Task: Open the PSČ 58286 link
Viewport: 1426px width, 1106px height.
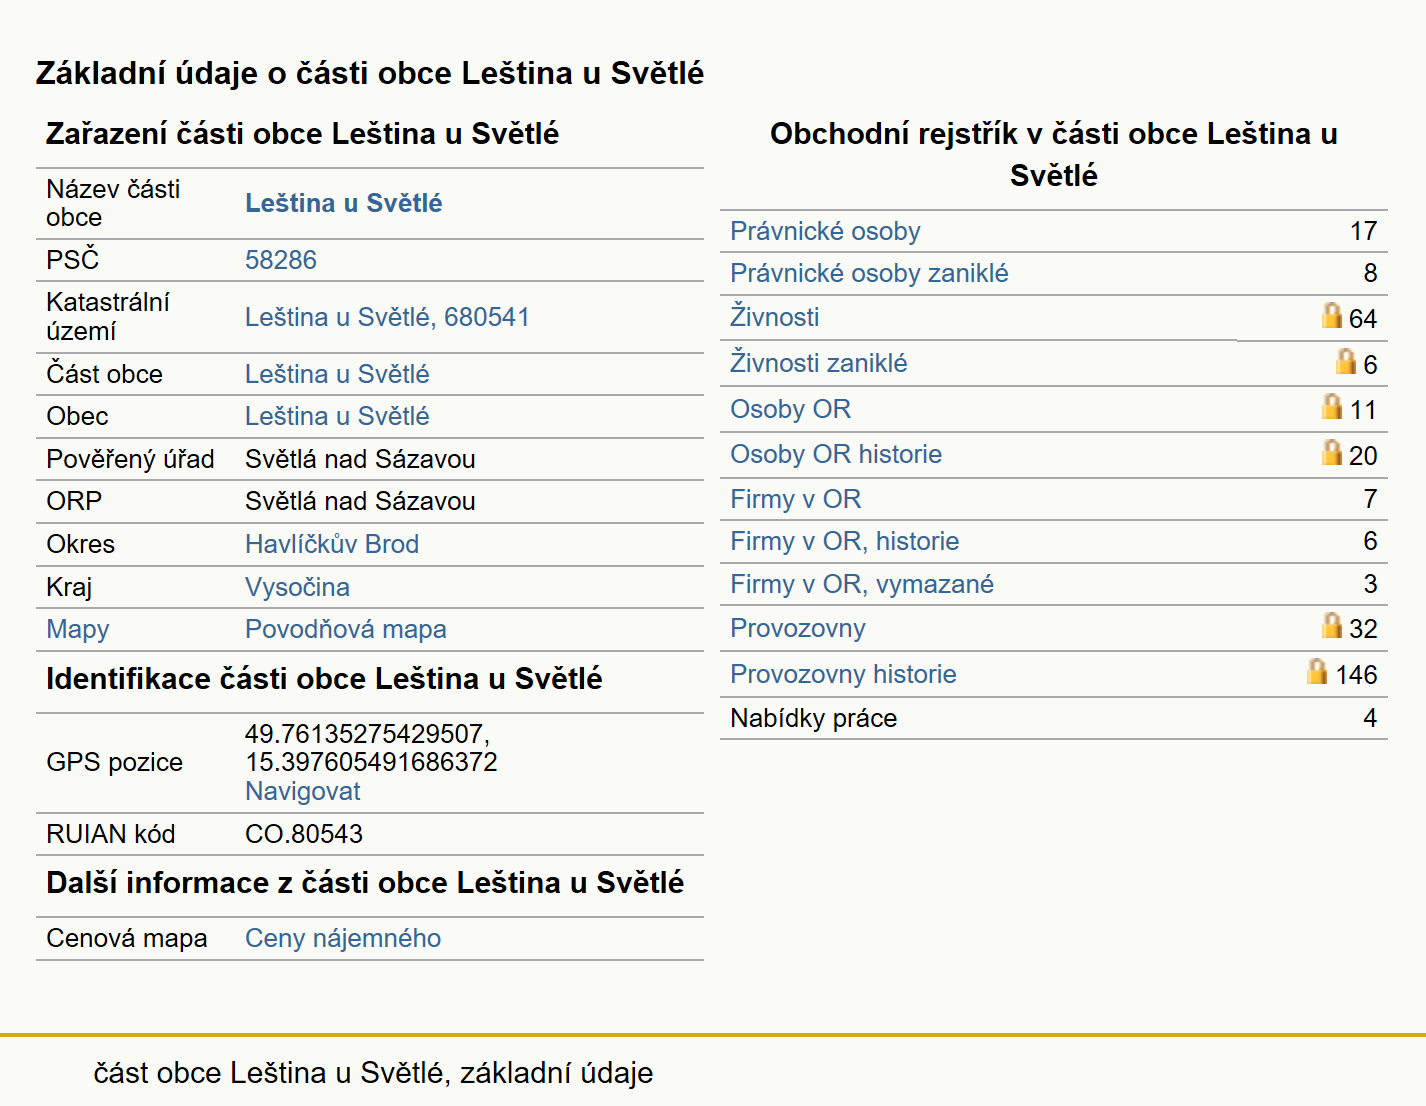Action: 281,260
